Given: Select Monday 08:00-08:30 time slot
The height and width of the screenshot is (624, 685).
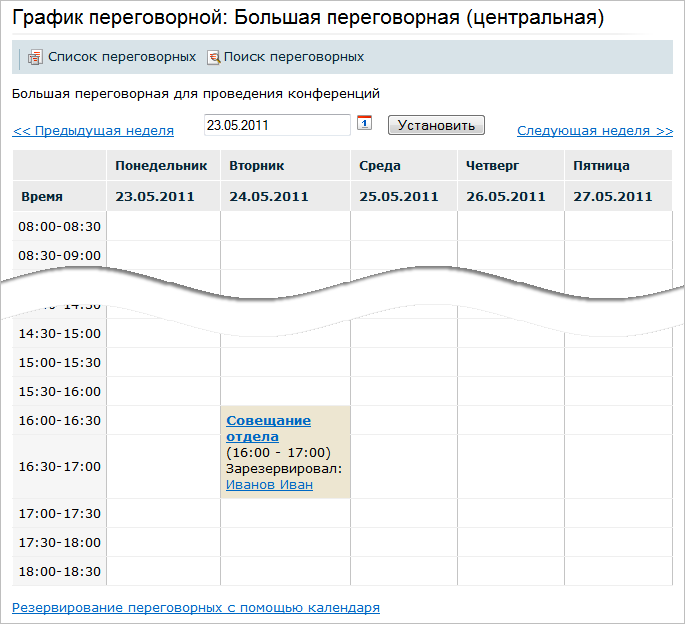Looking at the screenshot, I should pyautogui.click(x=163, y=226).
